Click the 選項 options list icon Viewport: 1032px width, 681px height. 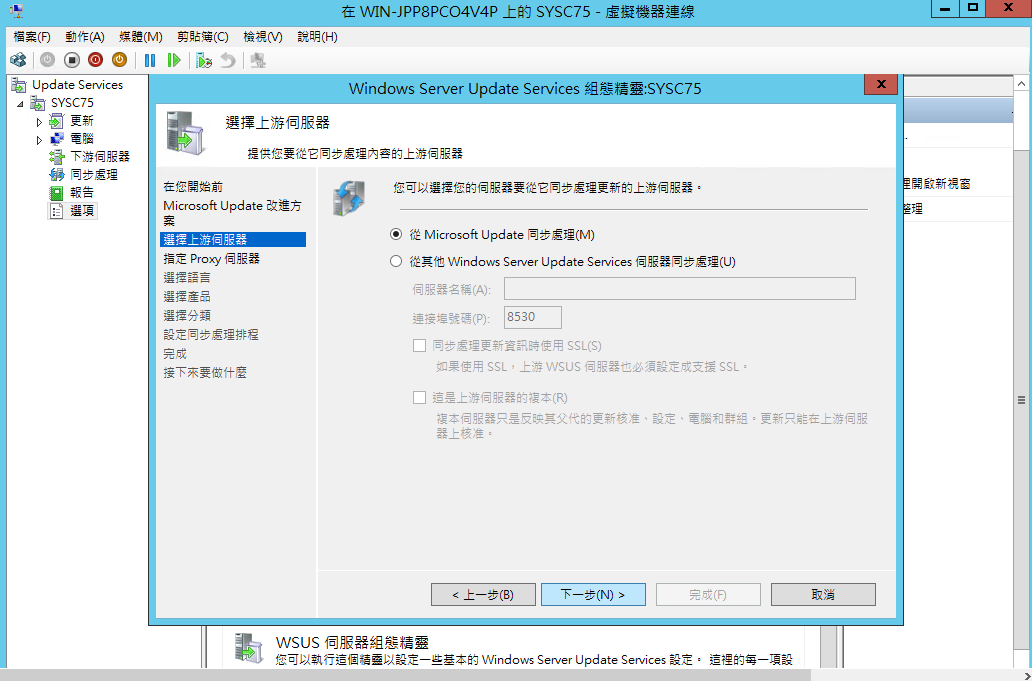(57, 211)
